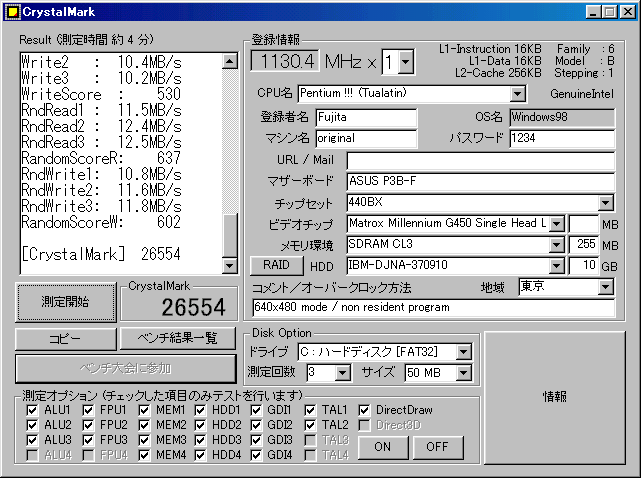Click the empty URL / Mail field
Viewport: 641px width, 478px height.
click(481, 161)
